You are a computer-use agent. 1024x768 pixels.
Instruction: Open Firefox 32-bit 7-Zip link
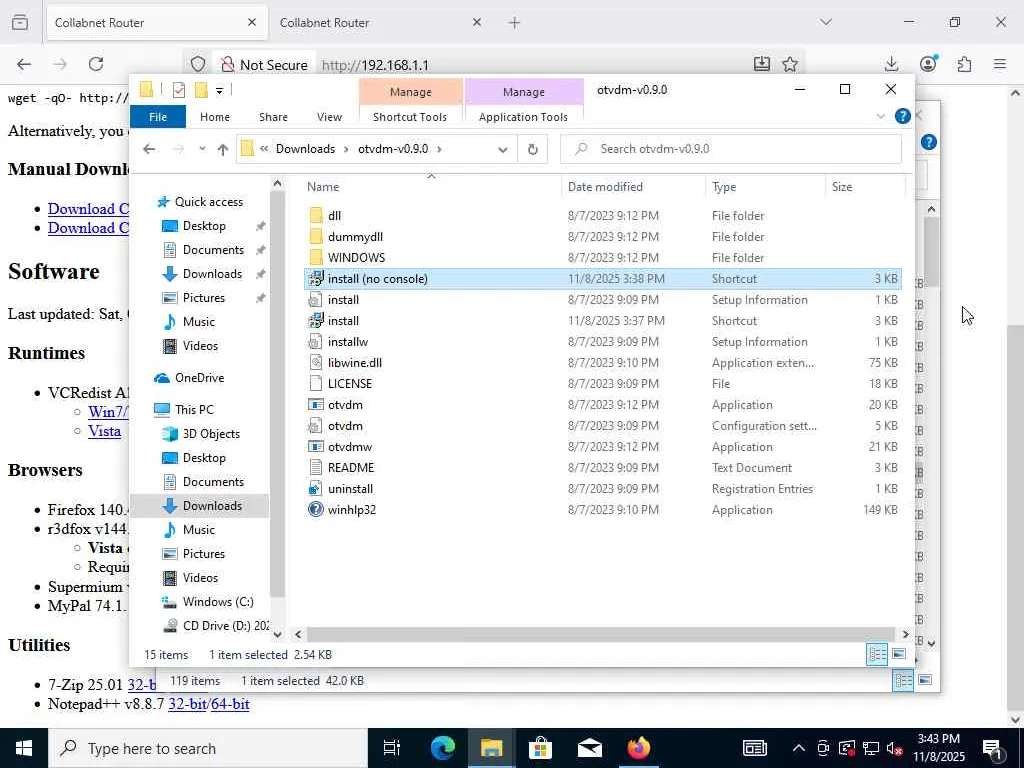coord(141,684)
